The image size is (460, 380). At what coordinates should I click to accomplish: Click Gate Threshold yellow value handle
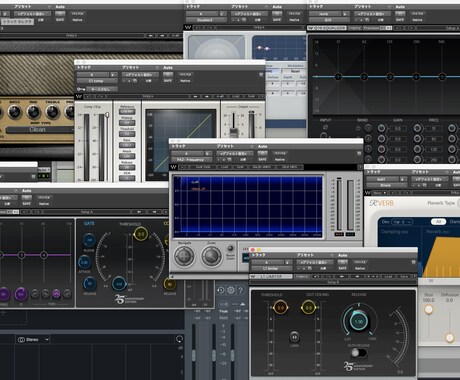(140, 234)
